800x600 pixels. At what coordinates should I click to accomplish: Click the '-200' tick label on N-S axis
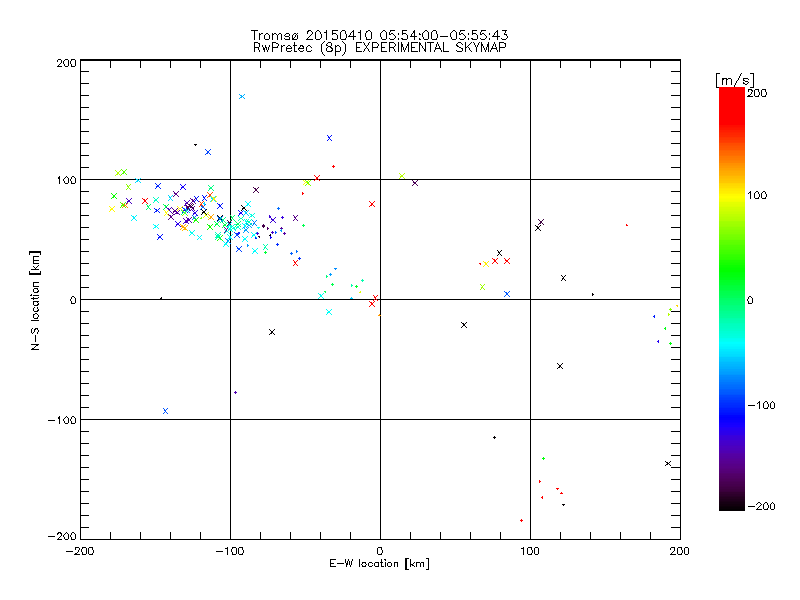coord(62,536)
